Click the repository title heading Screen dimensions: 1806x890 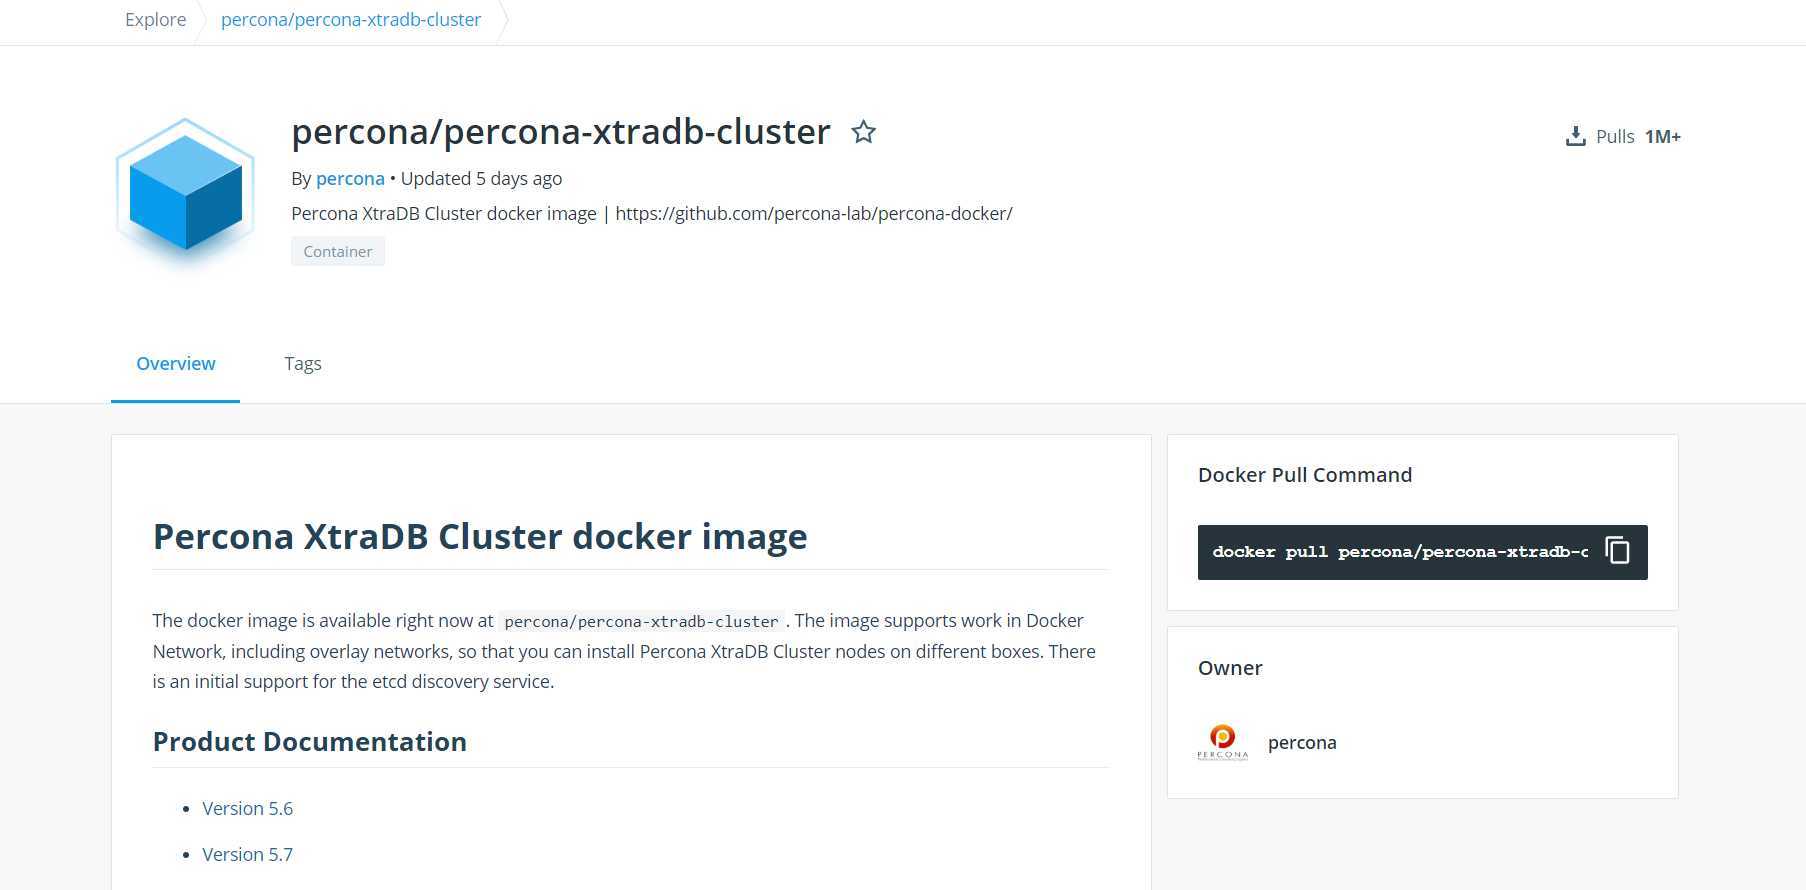(x=561, y=132)
